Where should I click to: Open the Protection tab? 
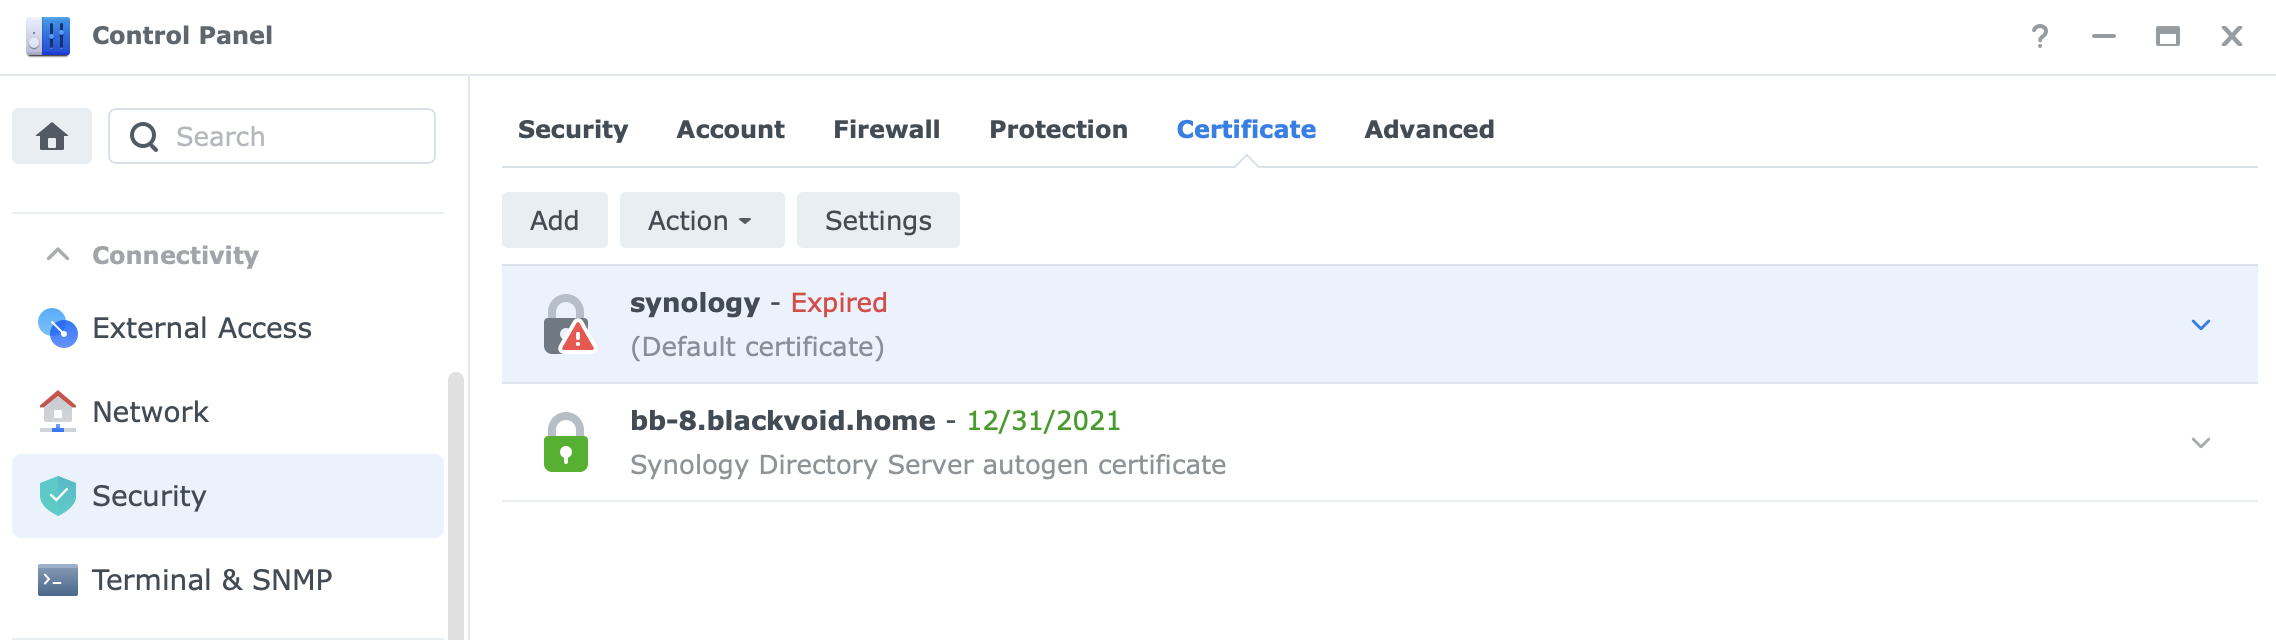[1058, 129]
